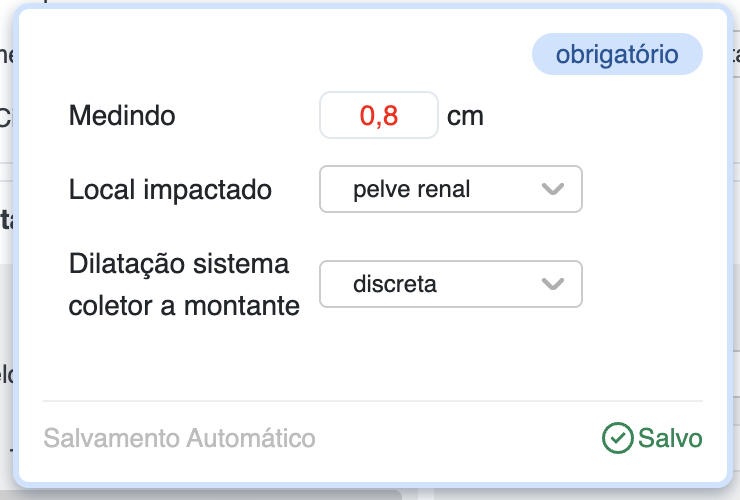Click the green checkmark circle icon

click(x=618, y=438)
